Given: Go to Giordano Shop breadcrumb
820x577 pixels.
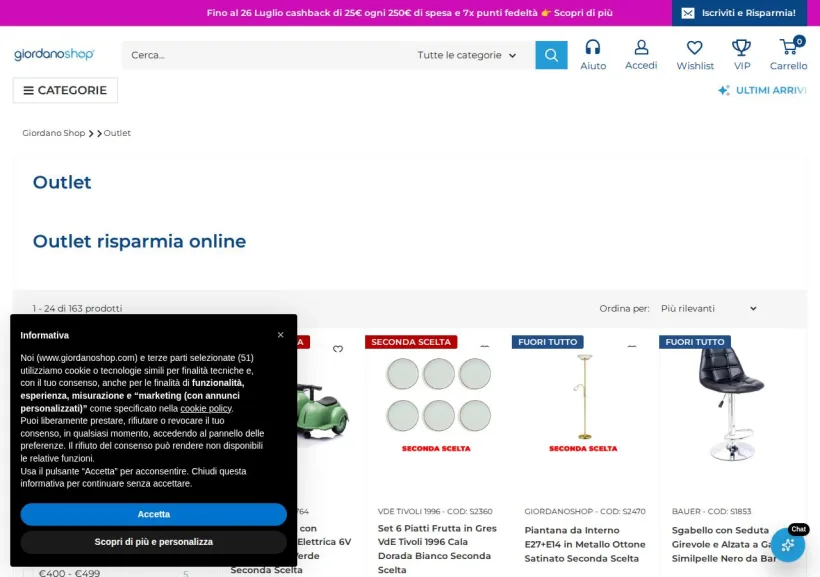Looking at the screenshot, I should [x=53, y=133].
